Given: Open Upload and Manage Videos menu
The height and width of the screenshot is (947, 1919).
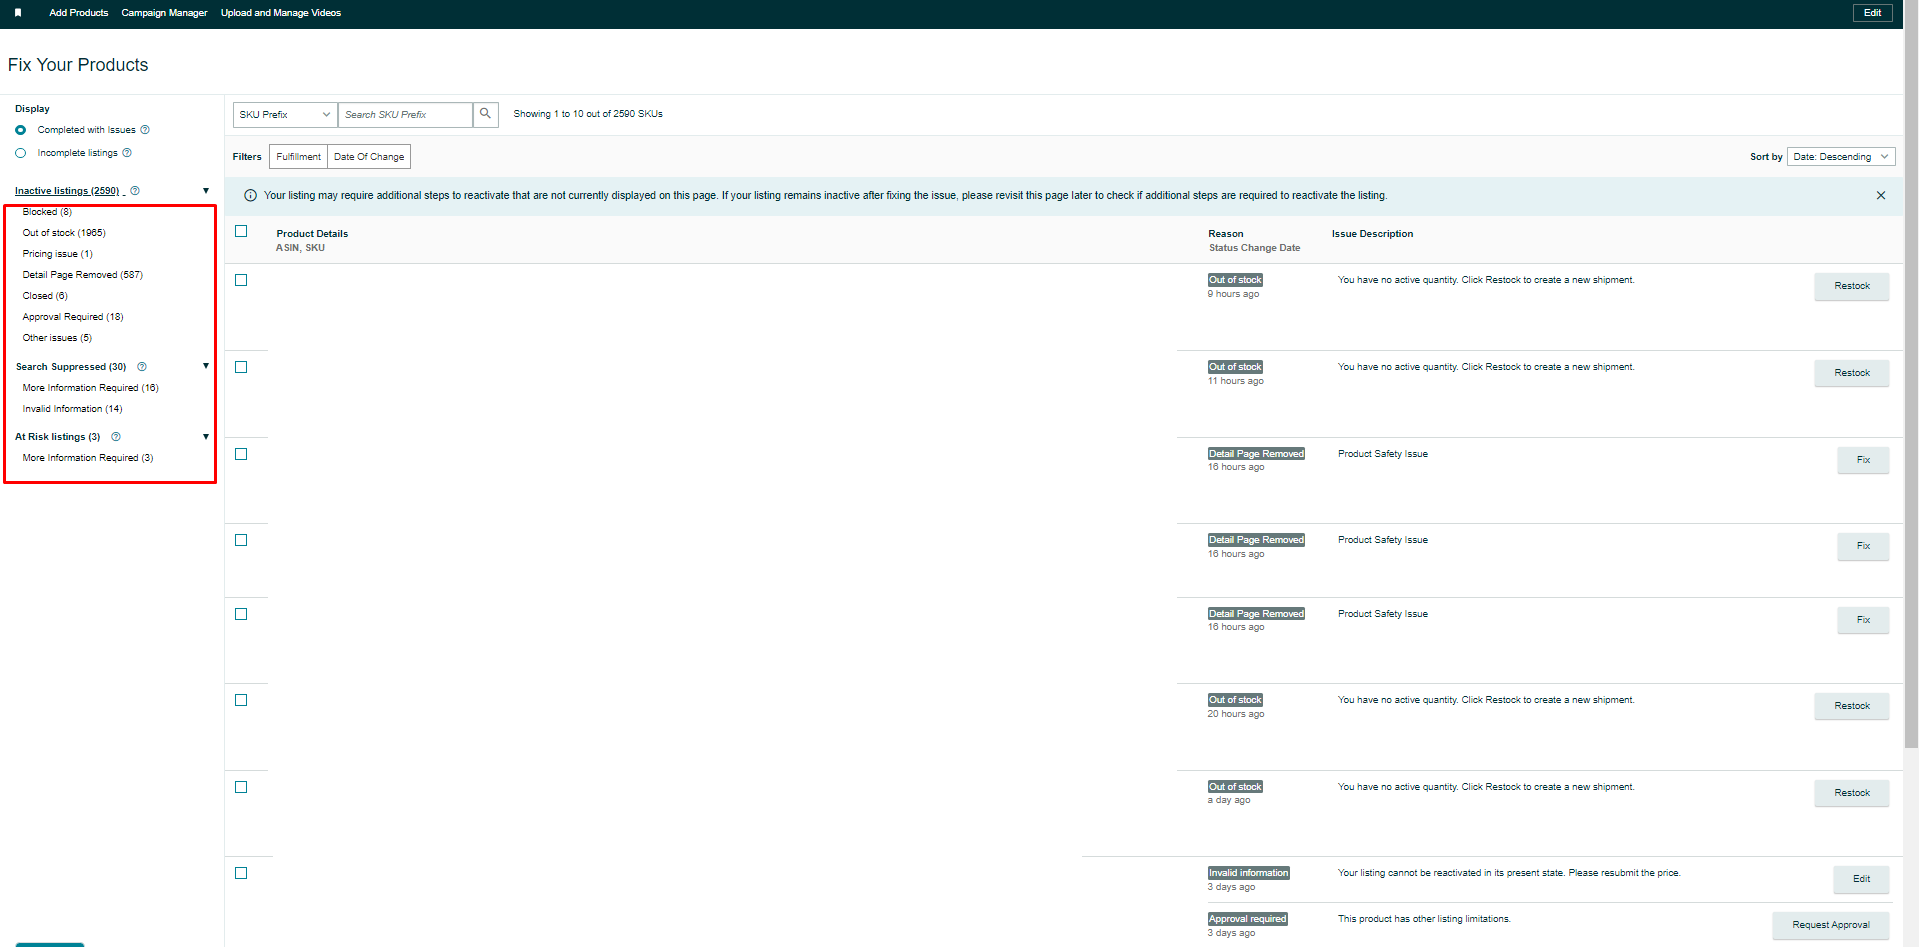Looking at the screenshot, I should [x=281, y=13].
